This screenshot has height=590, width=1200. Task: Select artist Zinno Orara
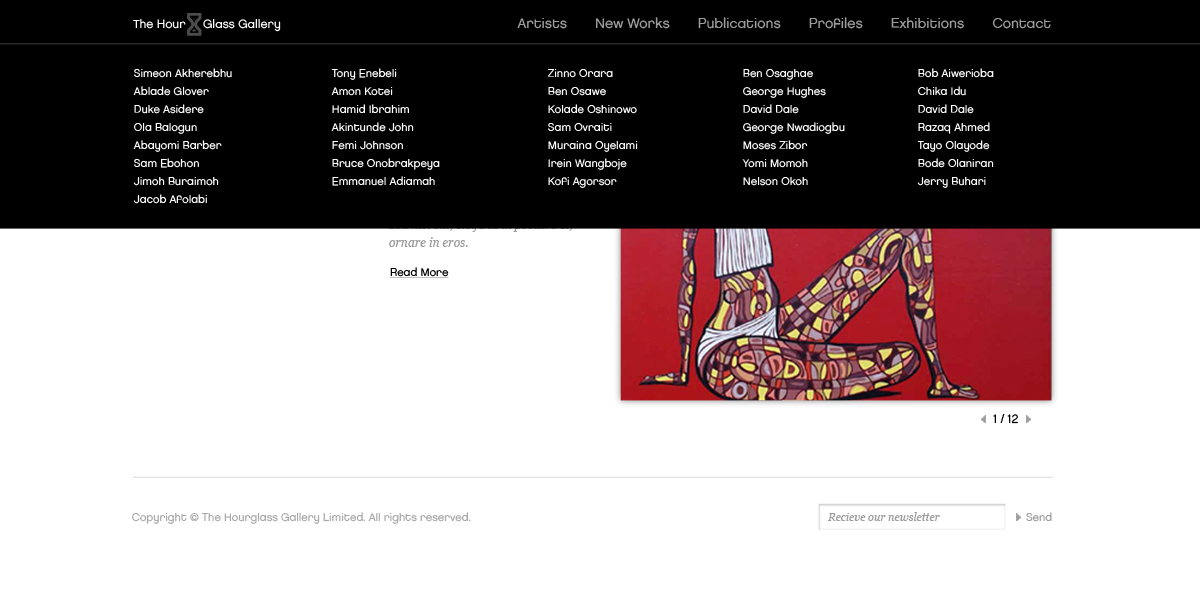point(580,73)
